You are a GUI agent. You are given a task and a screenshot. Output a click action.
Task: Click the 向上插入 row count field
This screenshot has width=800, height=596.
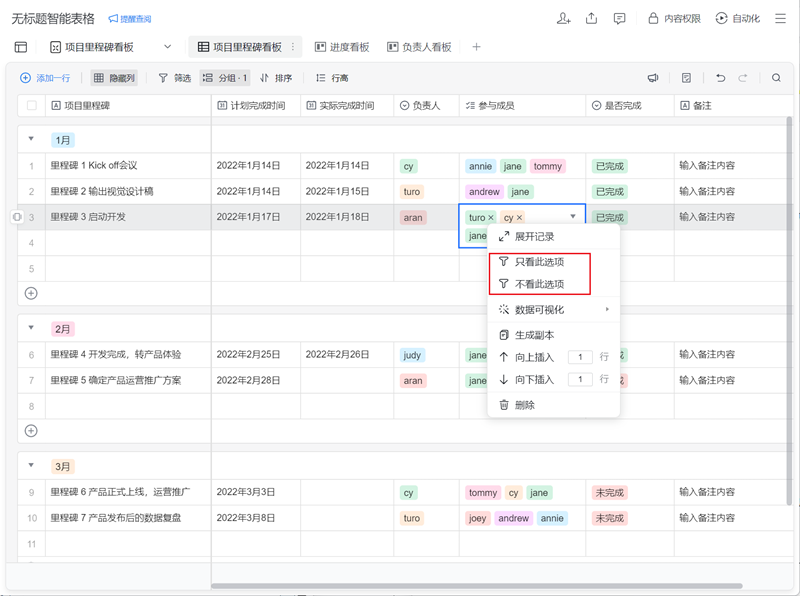pyautogui.click(x=580, y=357)
